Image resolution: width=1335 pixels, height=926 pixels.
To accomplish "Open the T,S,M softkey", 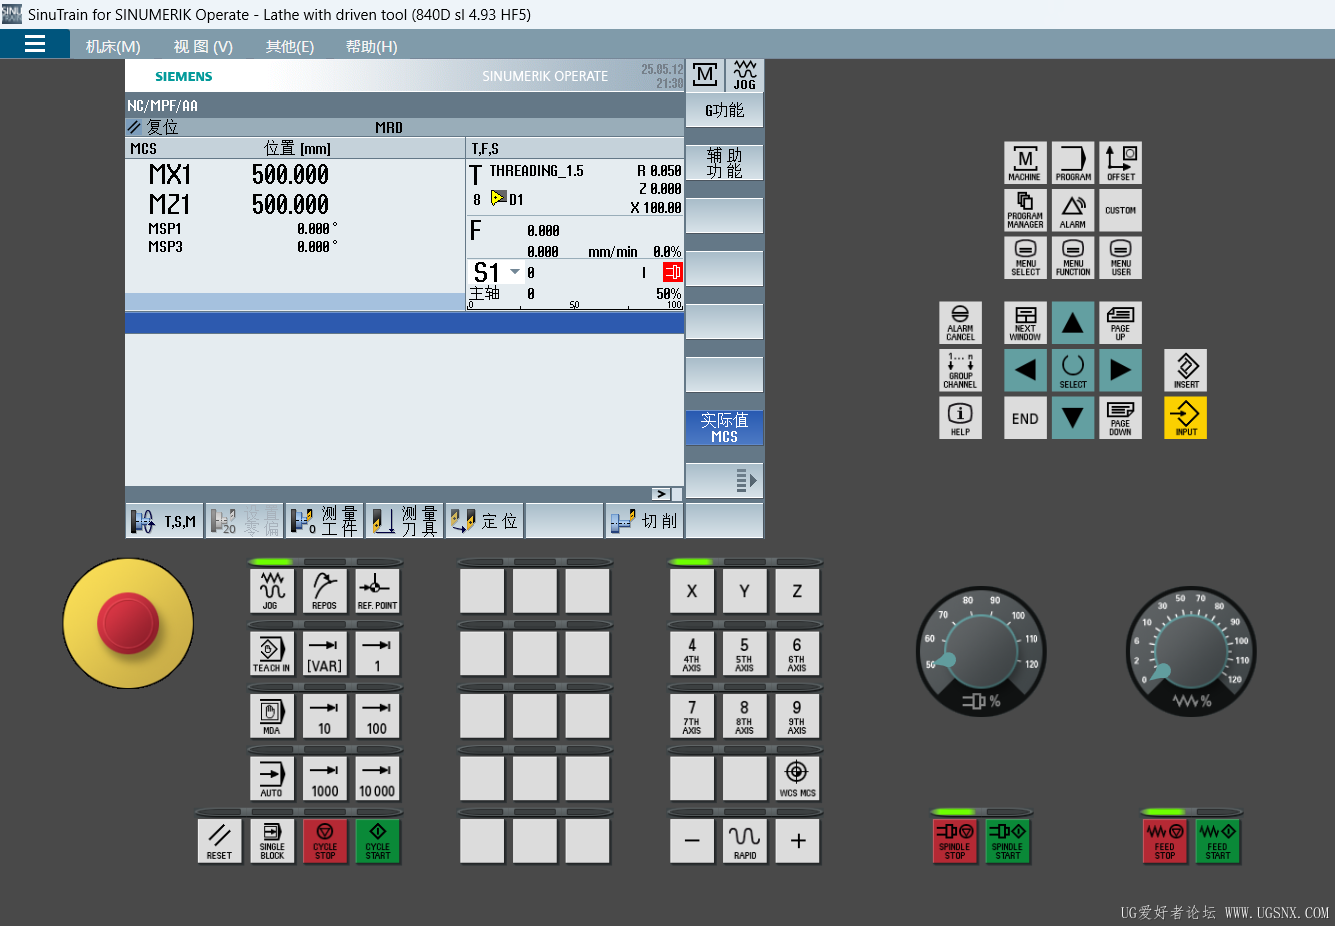I will point(165,521).
